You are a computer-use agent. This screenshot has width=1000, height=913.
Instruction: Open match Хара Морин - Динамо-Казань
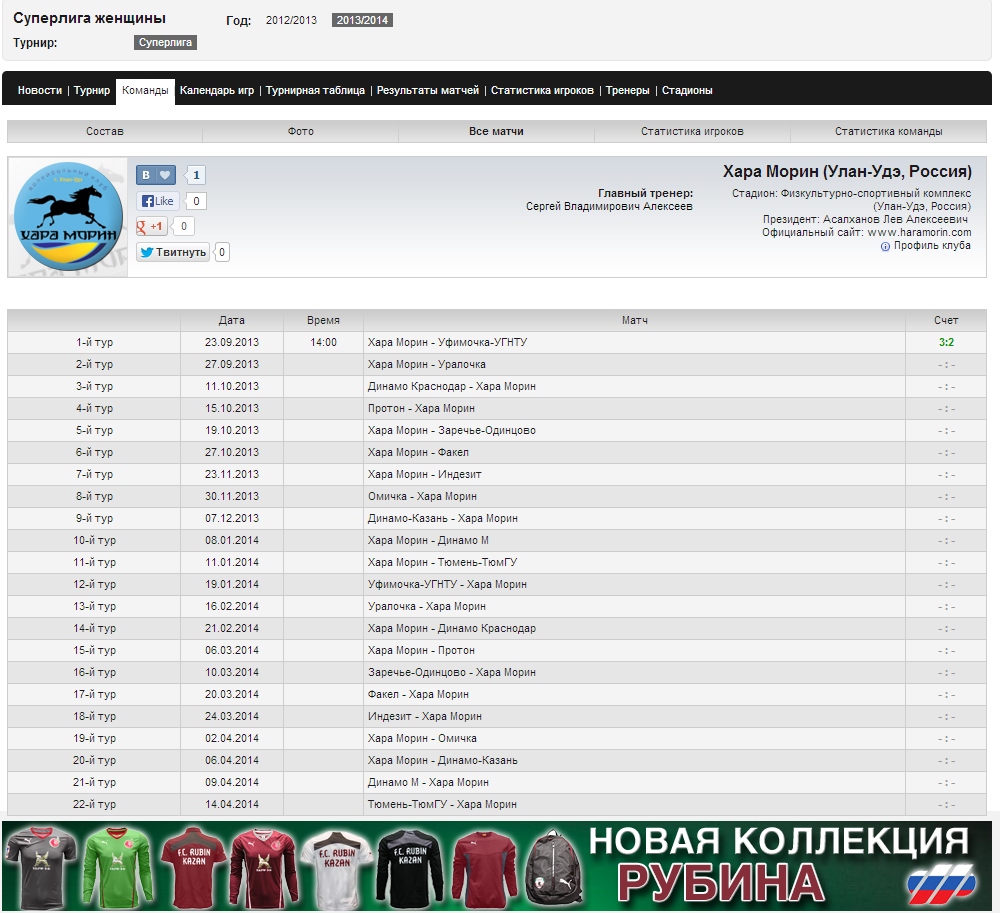click(x=443, y=761)
